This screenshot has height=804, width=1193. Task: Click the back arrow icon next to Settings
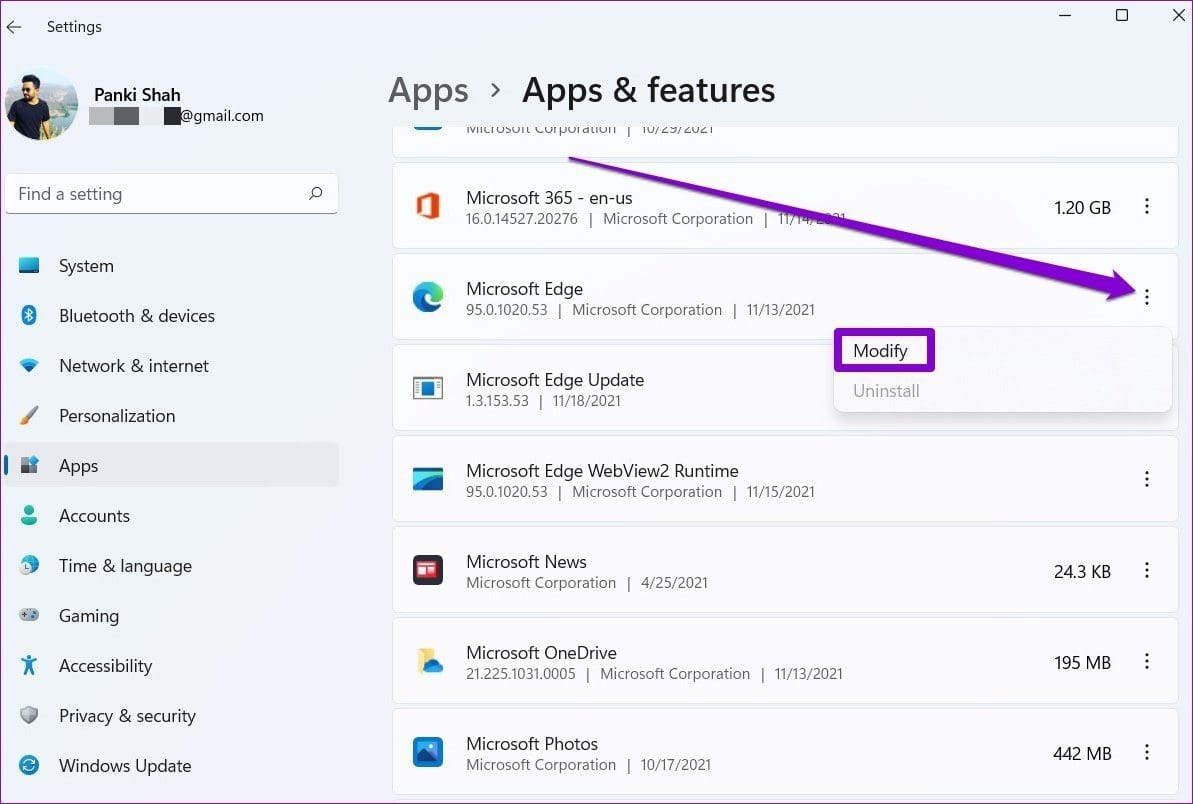point(14,27)
